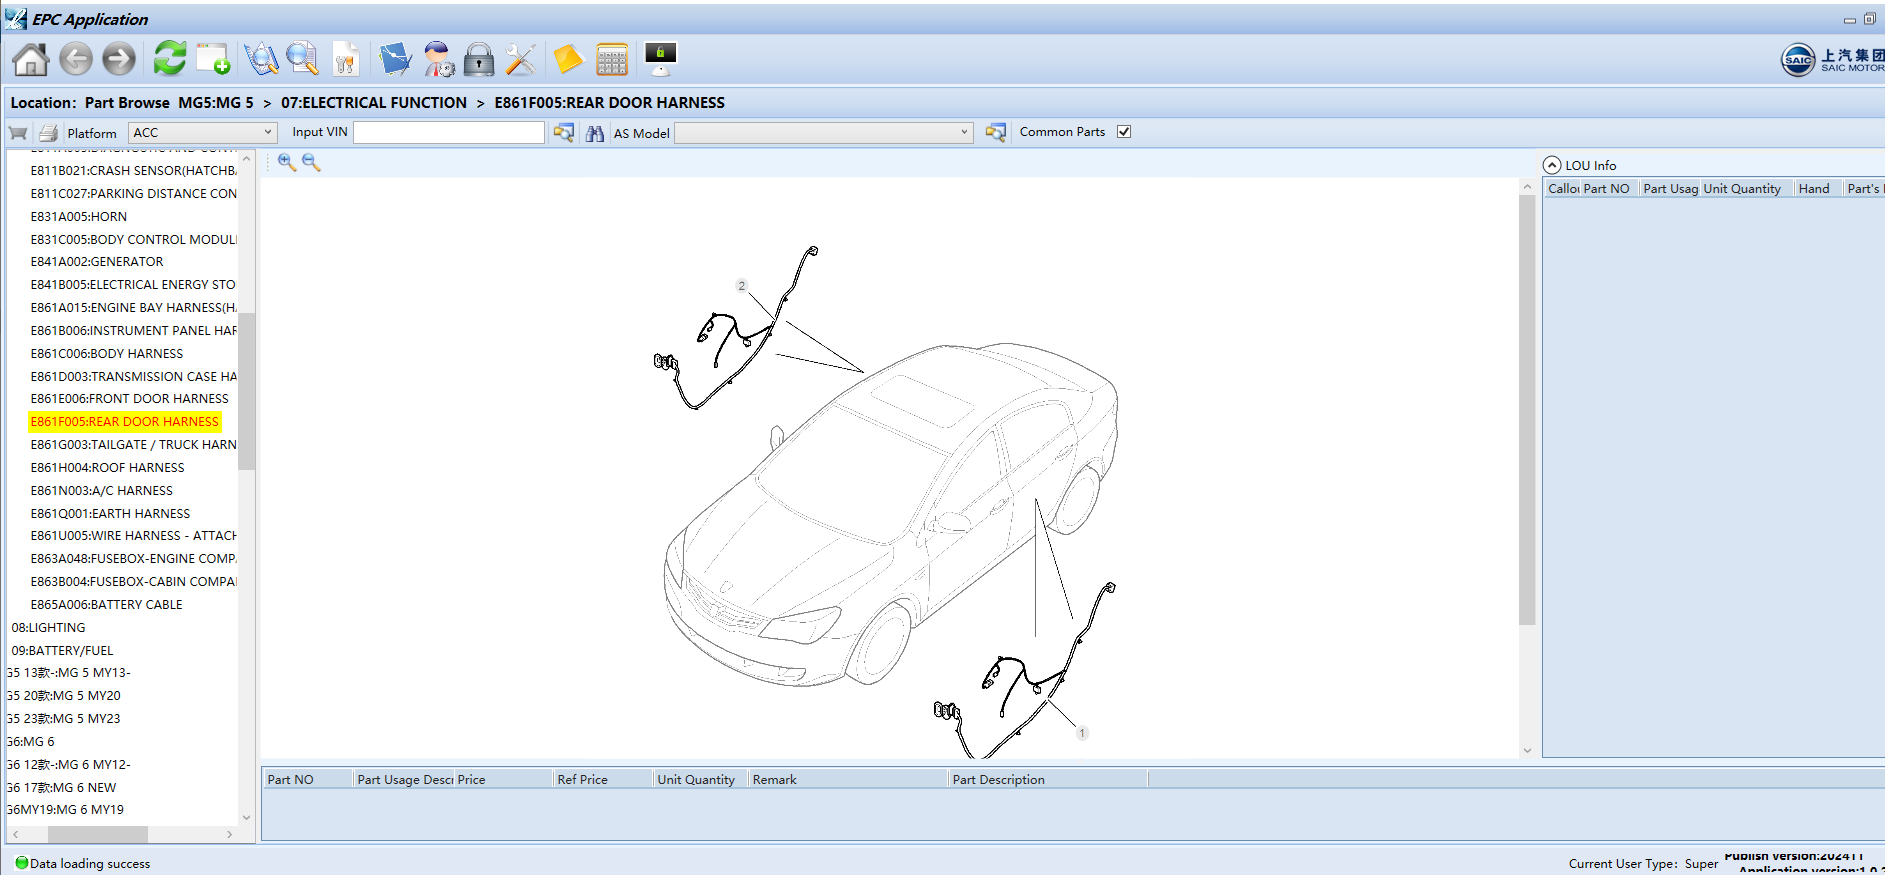The height and width of the screenshot is (875, 1885).
Task: Open the blue notes and pen icon
Action: [395, 59]
